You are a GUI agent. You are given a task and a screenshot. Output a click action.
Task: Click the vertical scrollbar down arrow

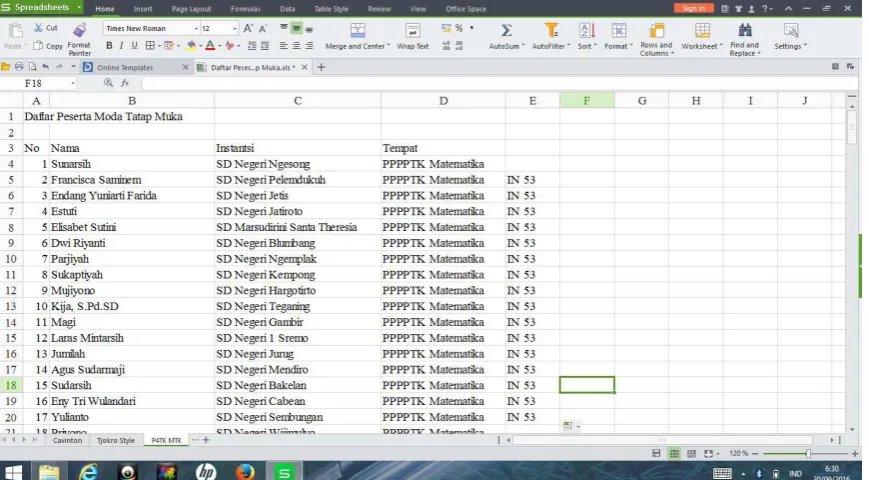[852, 429]
